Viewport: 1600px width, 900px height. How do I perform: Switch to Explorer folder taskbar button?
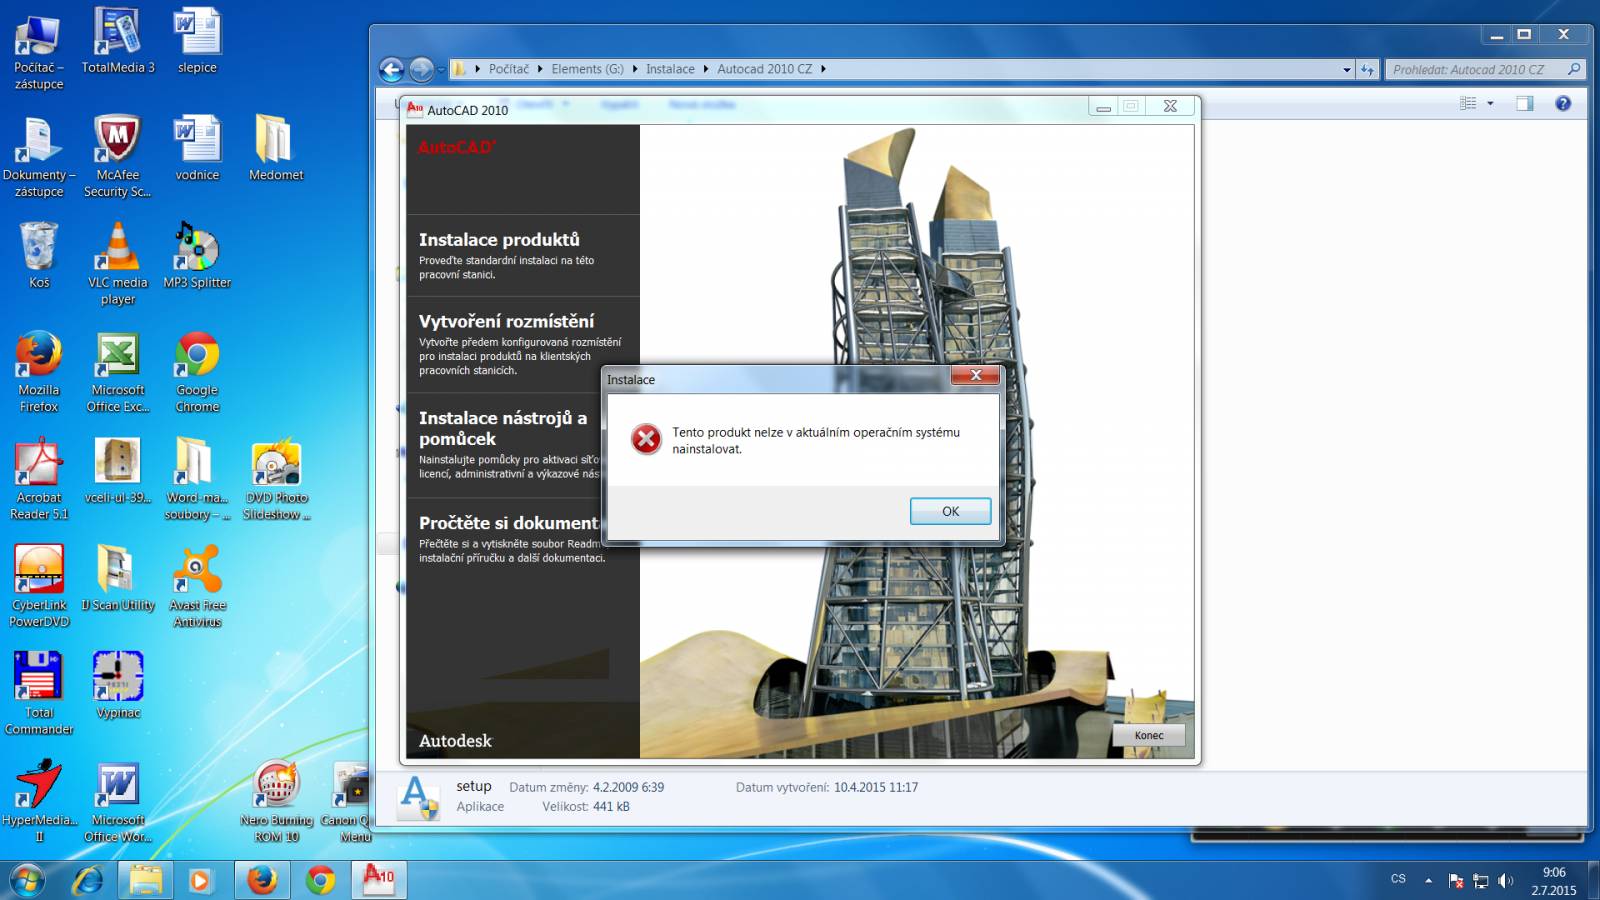pyautogui.click(x=146, y=880)
